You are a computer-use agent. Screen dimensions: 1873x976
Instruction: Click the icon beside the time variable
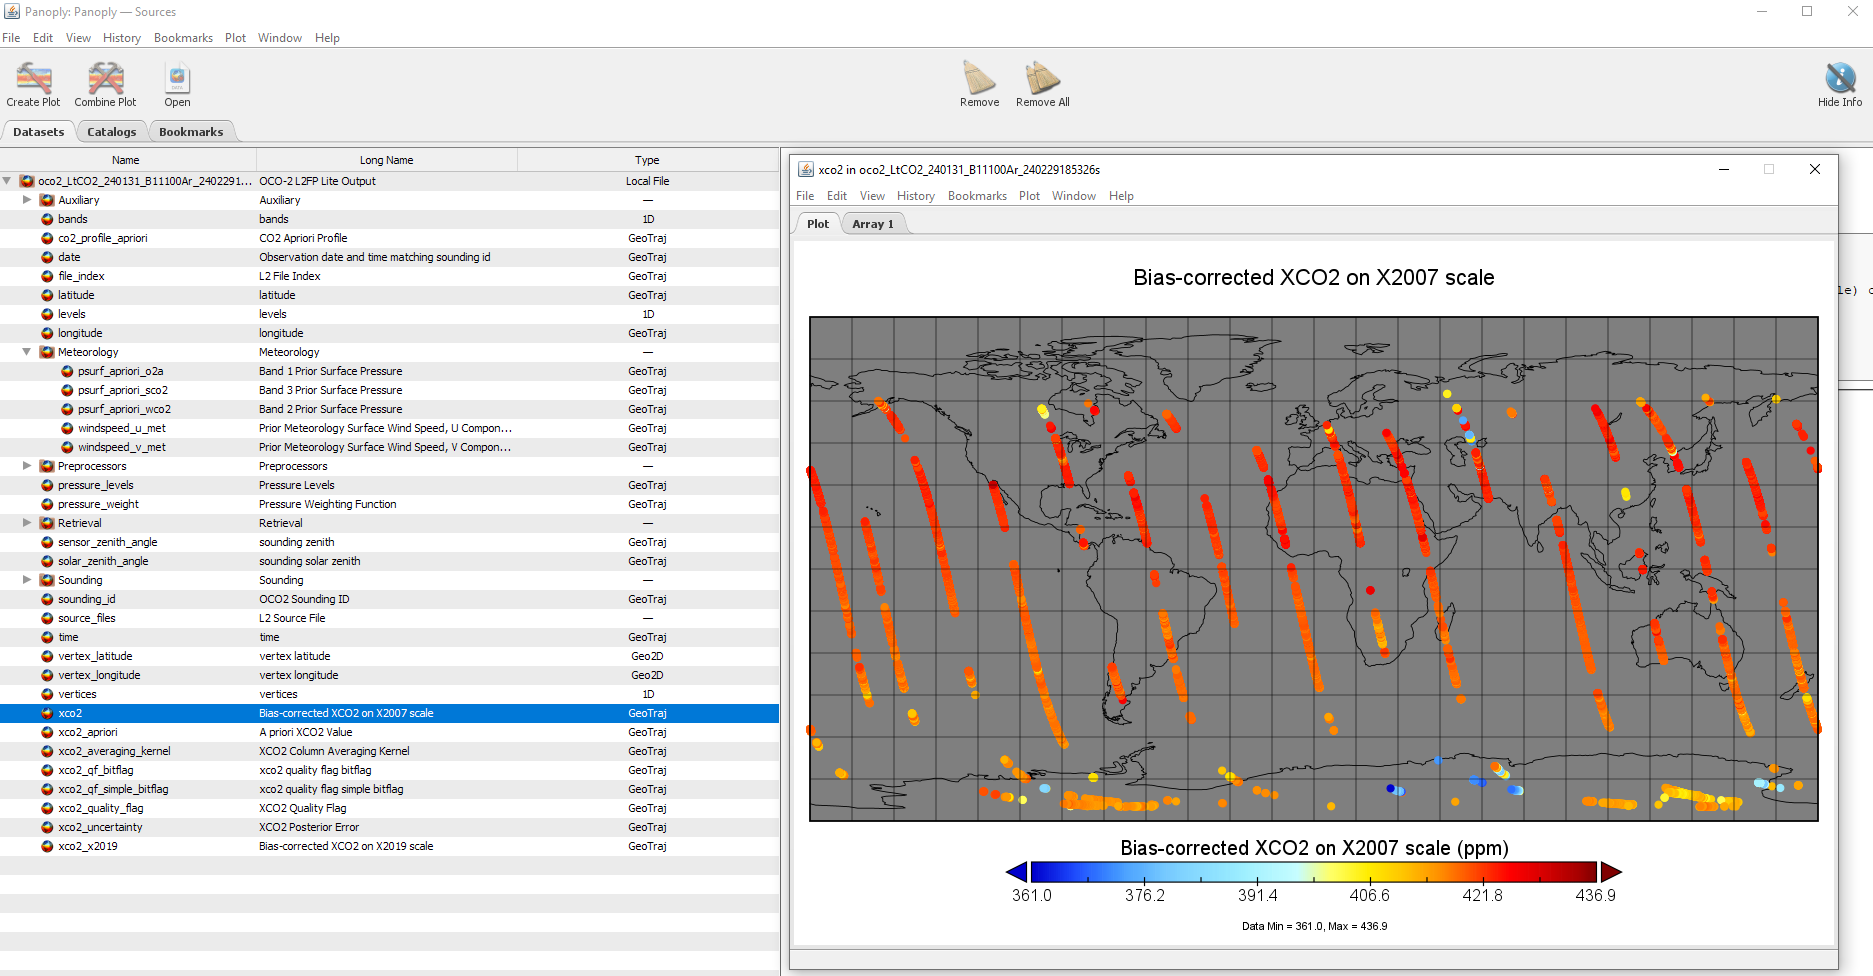coord(47,637)
